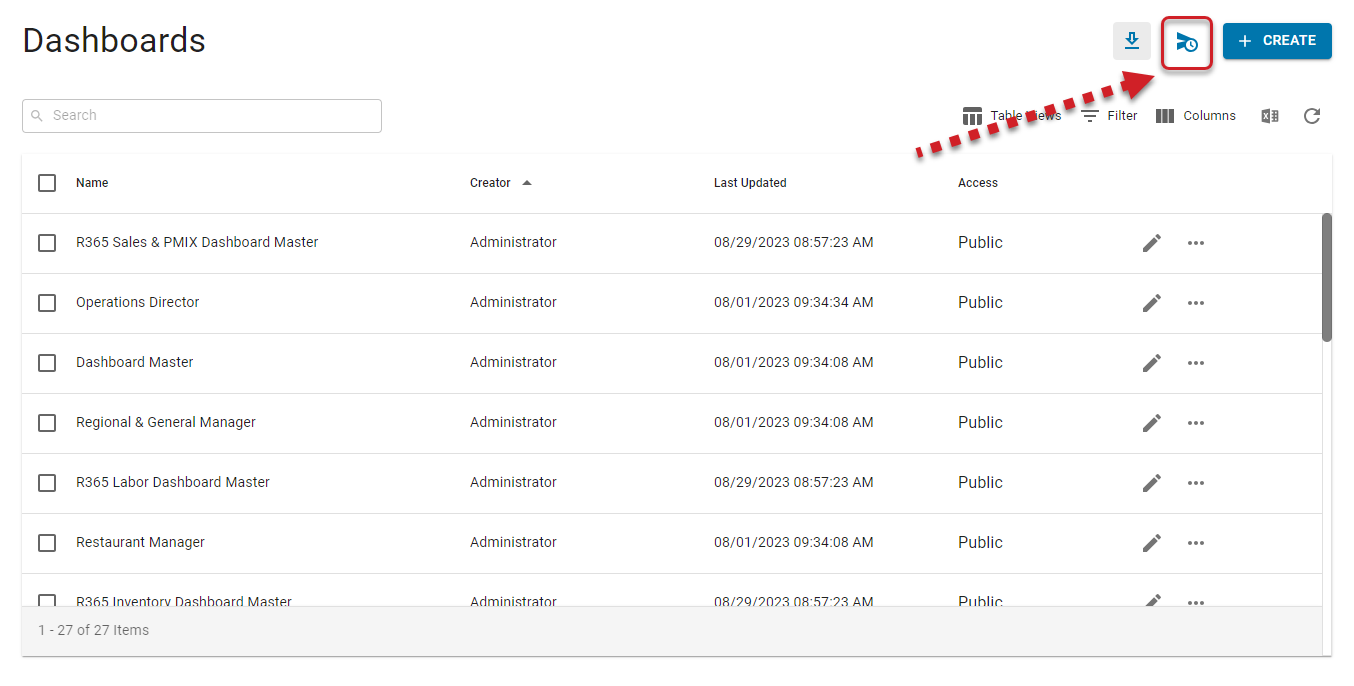Click the refresh table icon
This screenshot has height=686, width=1354.
(x=1312, y=116)
